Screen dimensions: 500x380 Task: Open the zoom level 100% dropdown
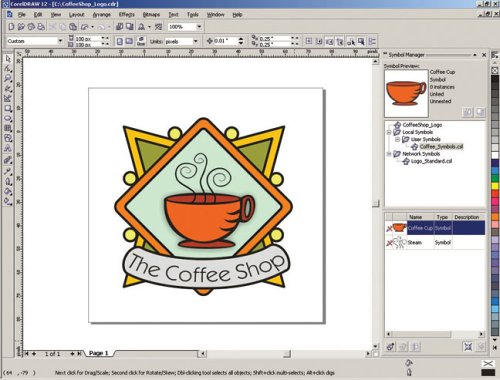[x=199, y=27]
